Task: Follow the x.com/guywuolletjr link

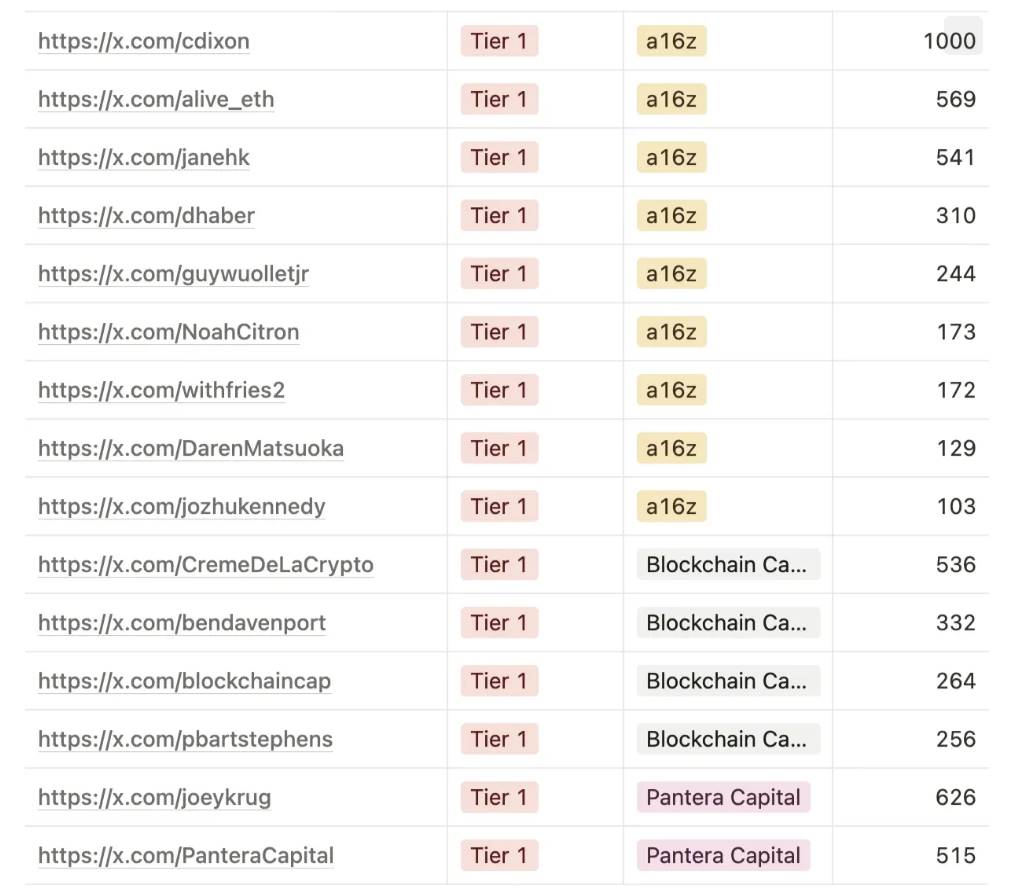Action: 173,274
